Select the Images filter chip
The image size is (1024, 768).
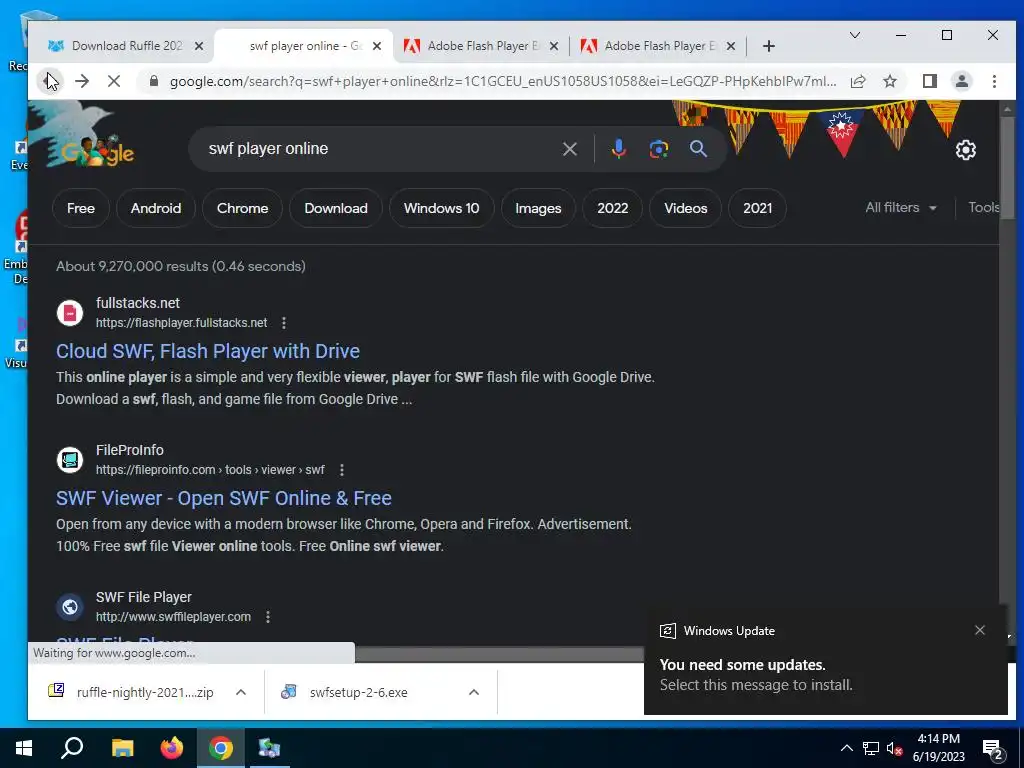pos(538,208)
